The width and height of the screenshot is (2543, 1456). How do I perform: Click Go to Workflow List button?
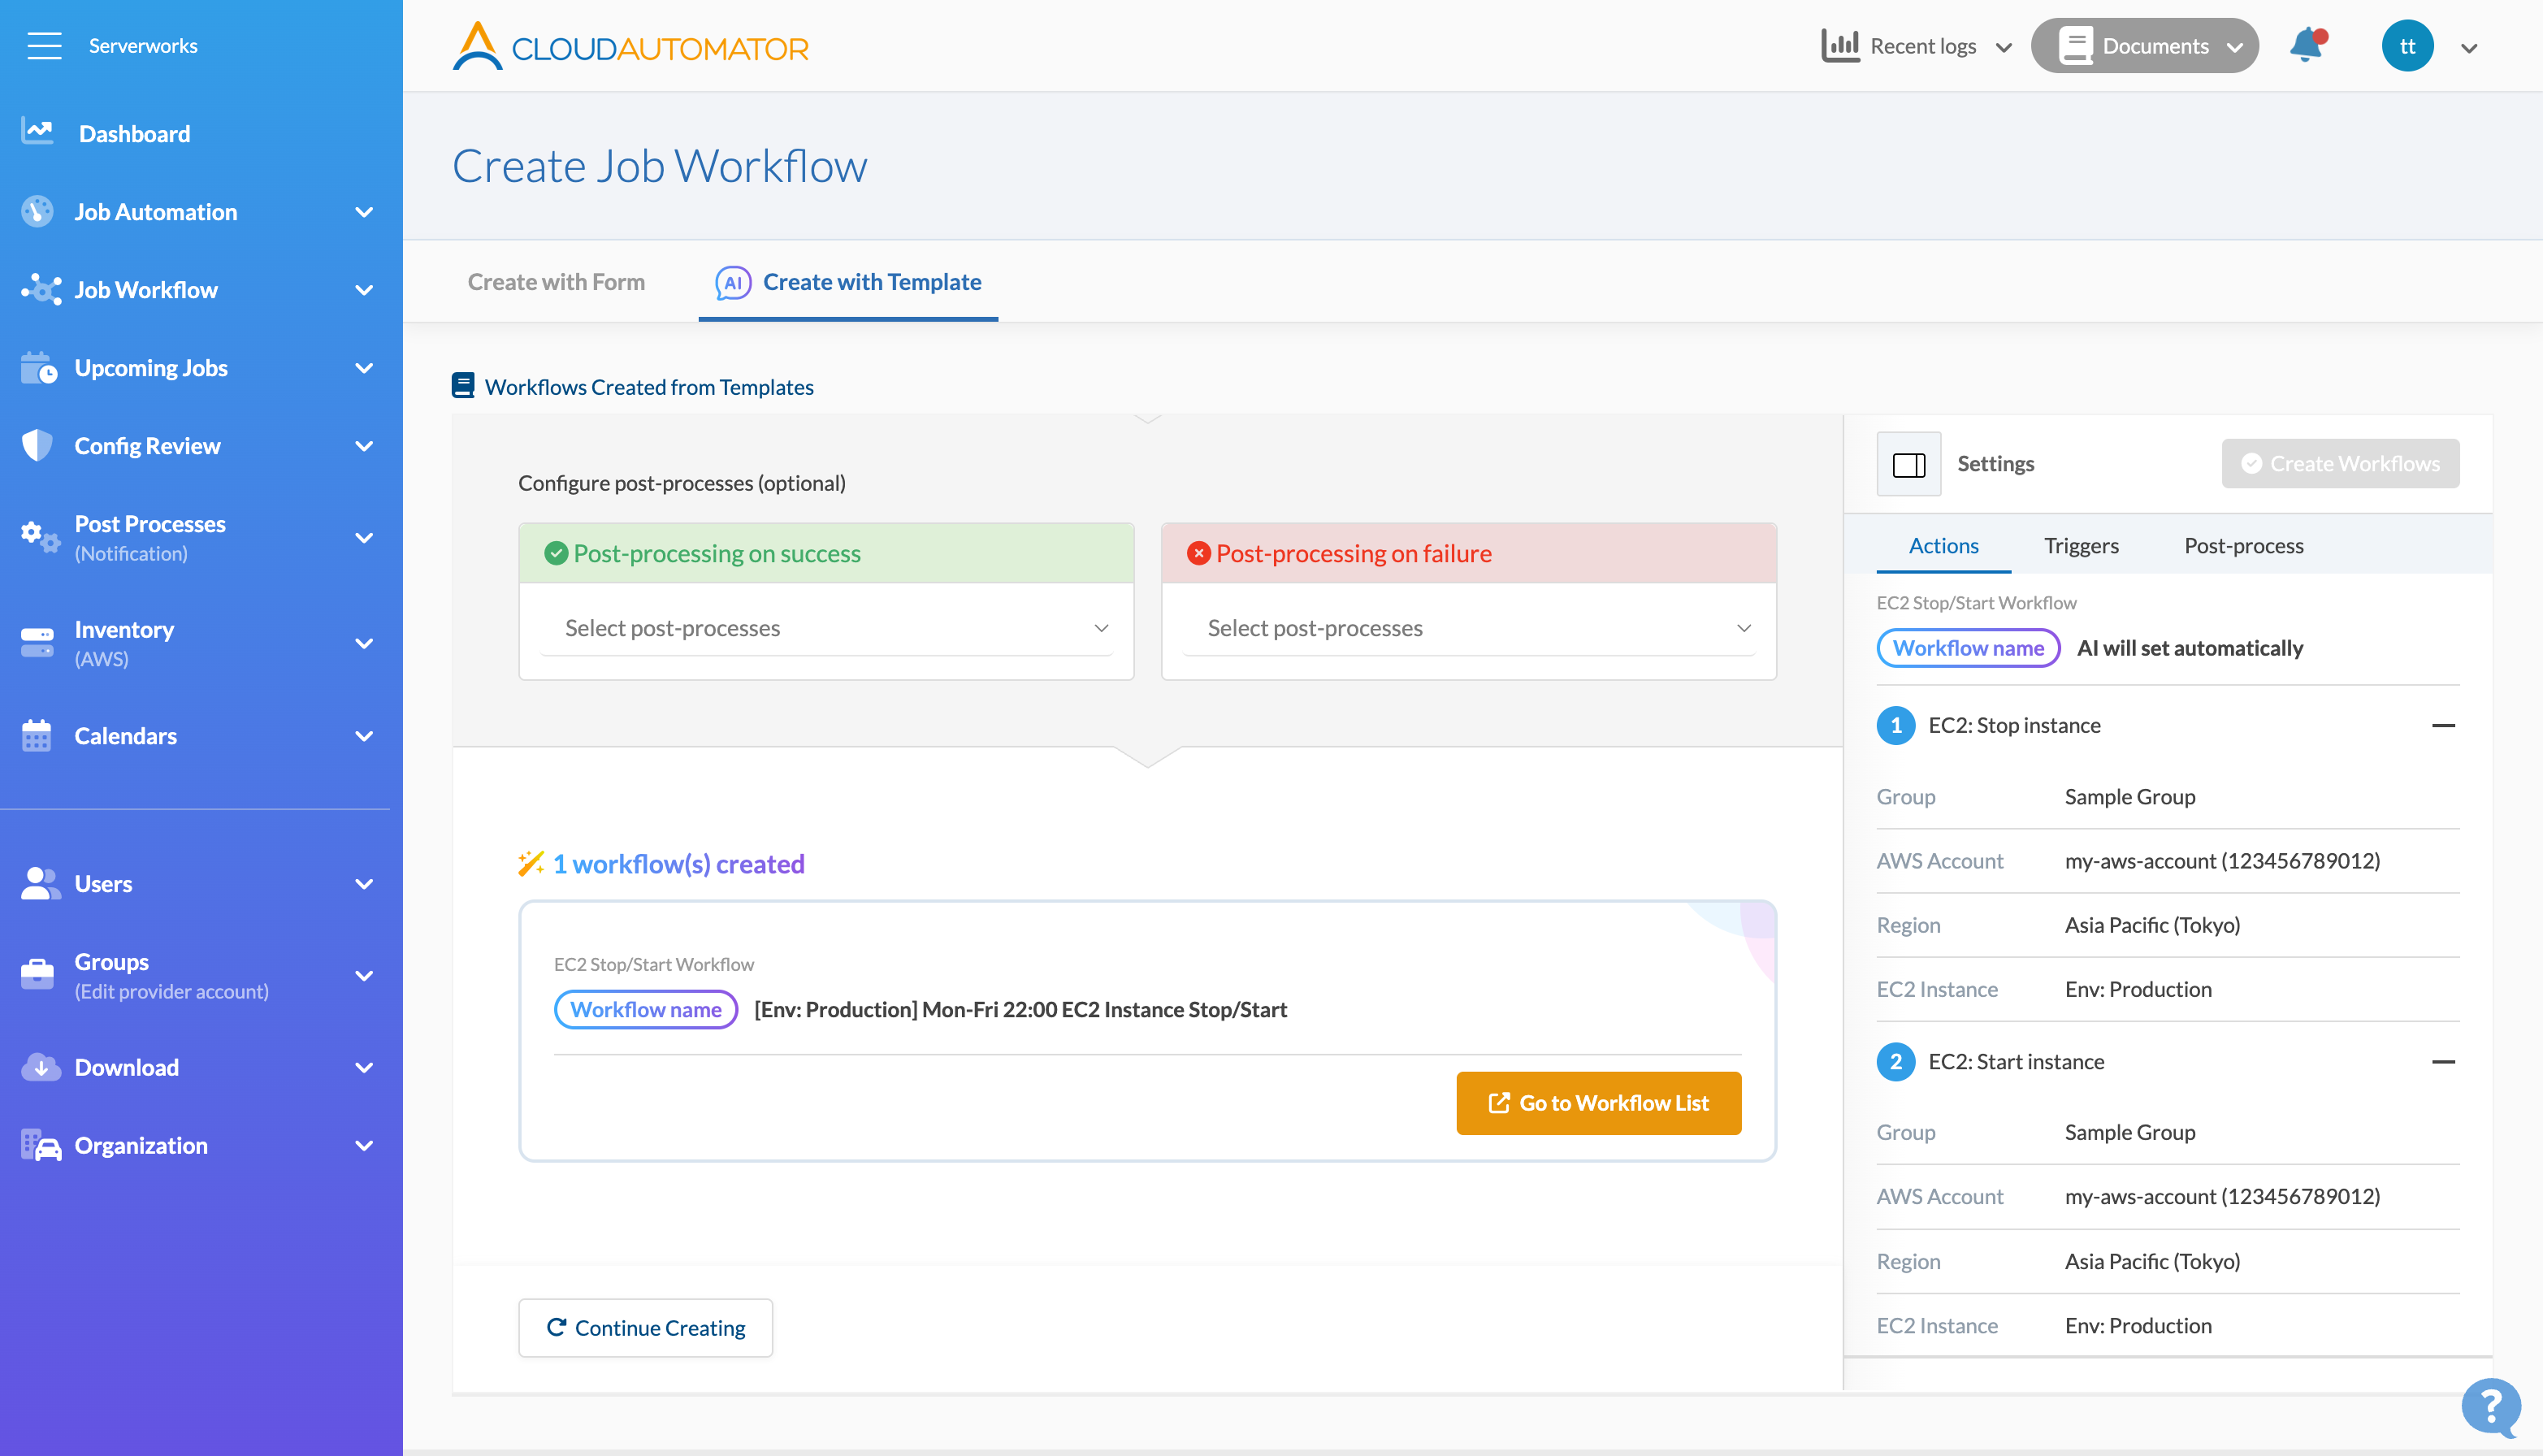(1599, 1103)
